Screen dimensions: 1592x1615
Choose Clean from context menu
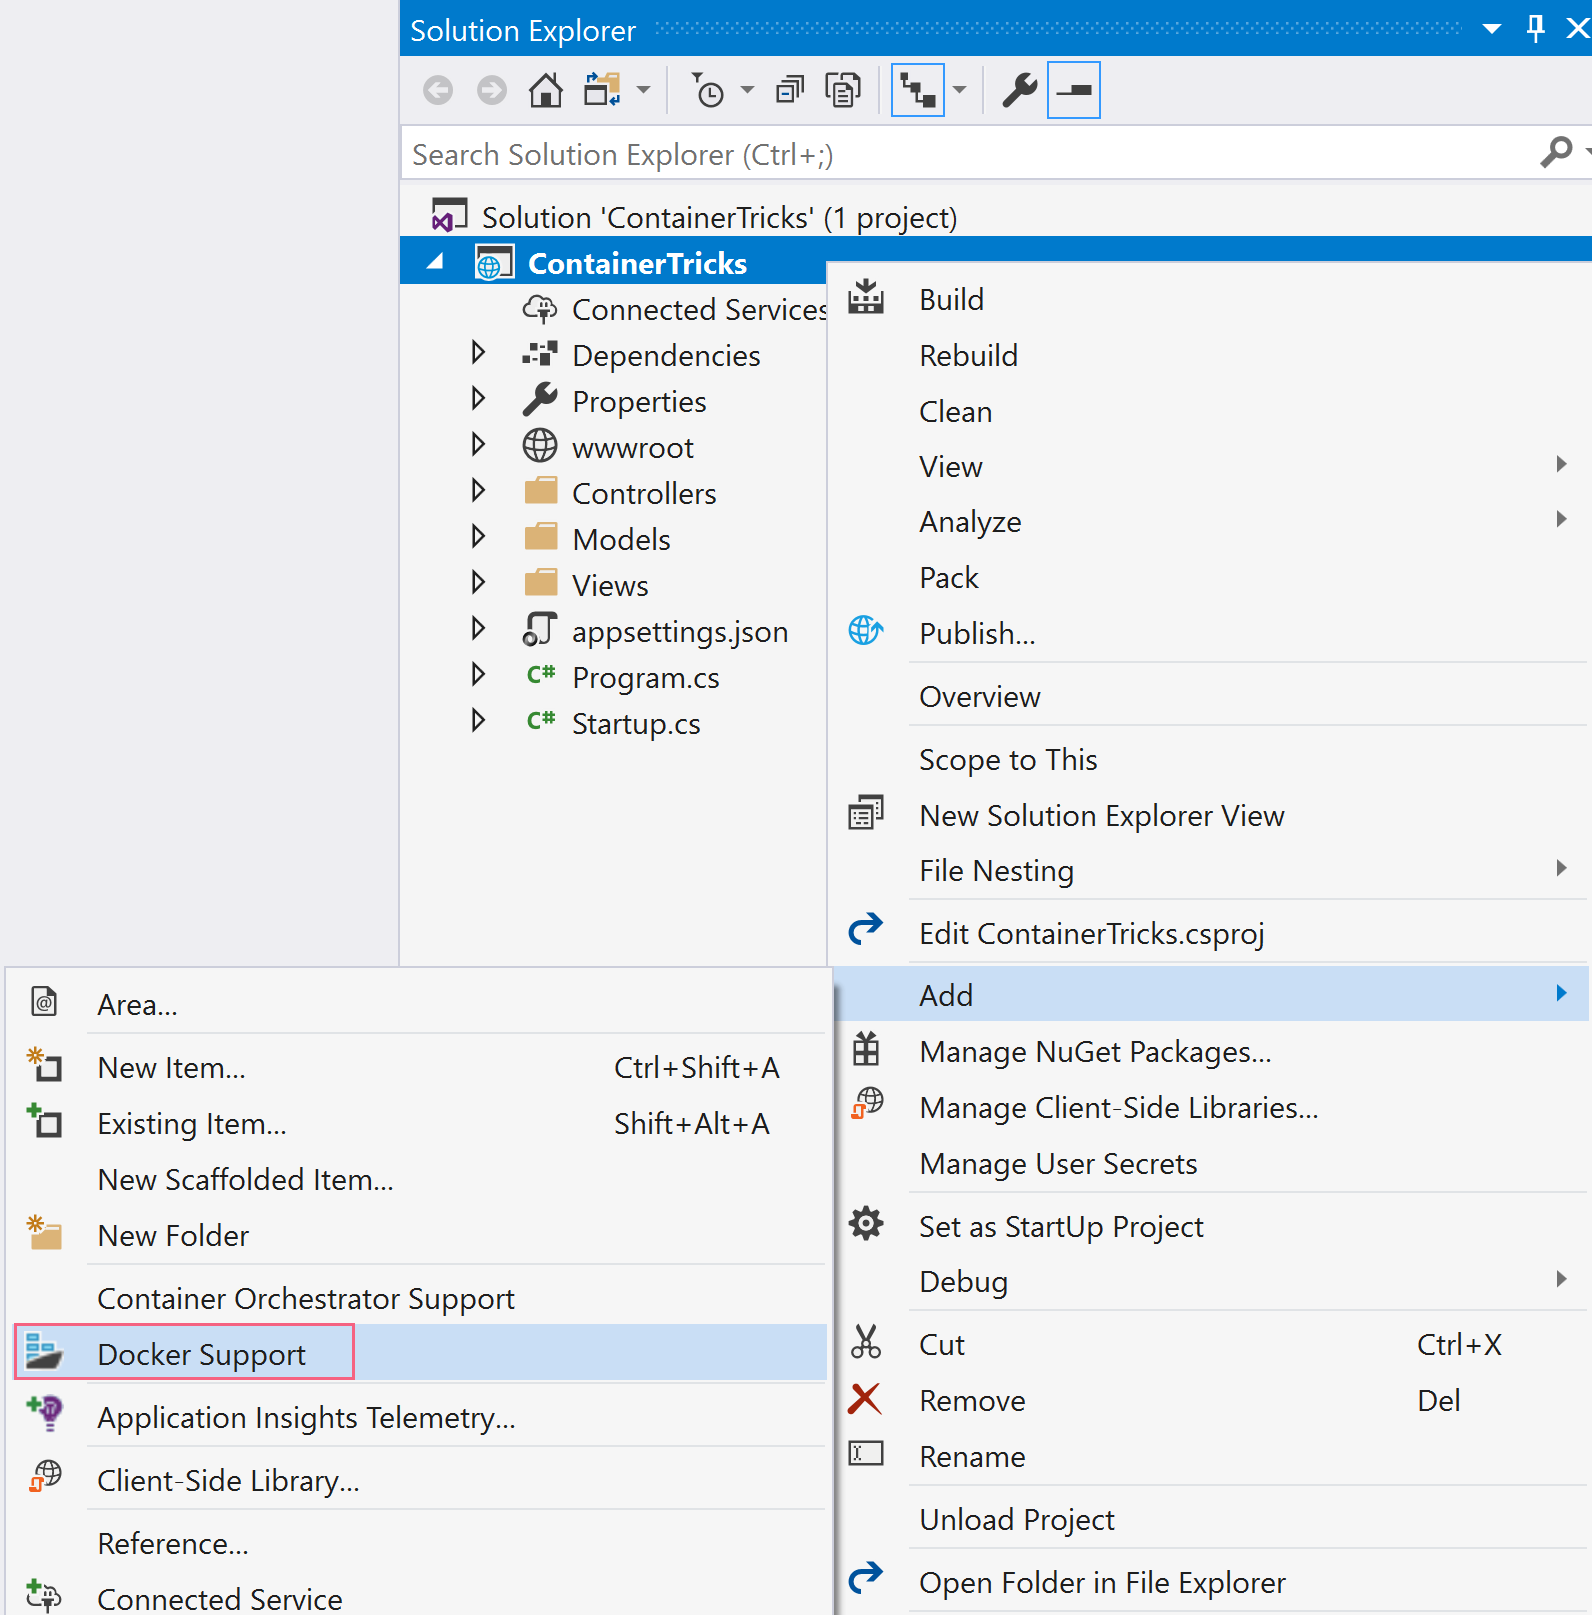point(1208,411)
